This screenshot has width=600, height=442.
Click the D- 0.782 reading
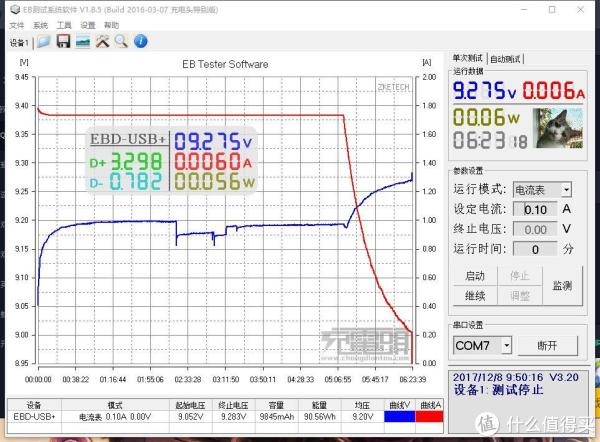coord(126,181)
